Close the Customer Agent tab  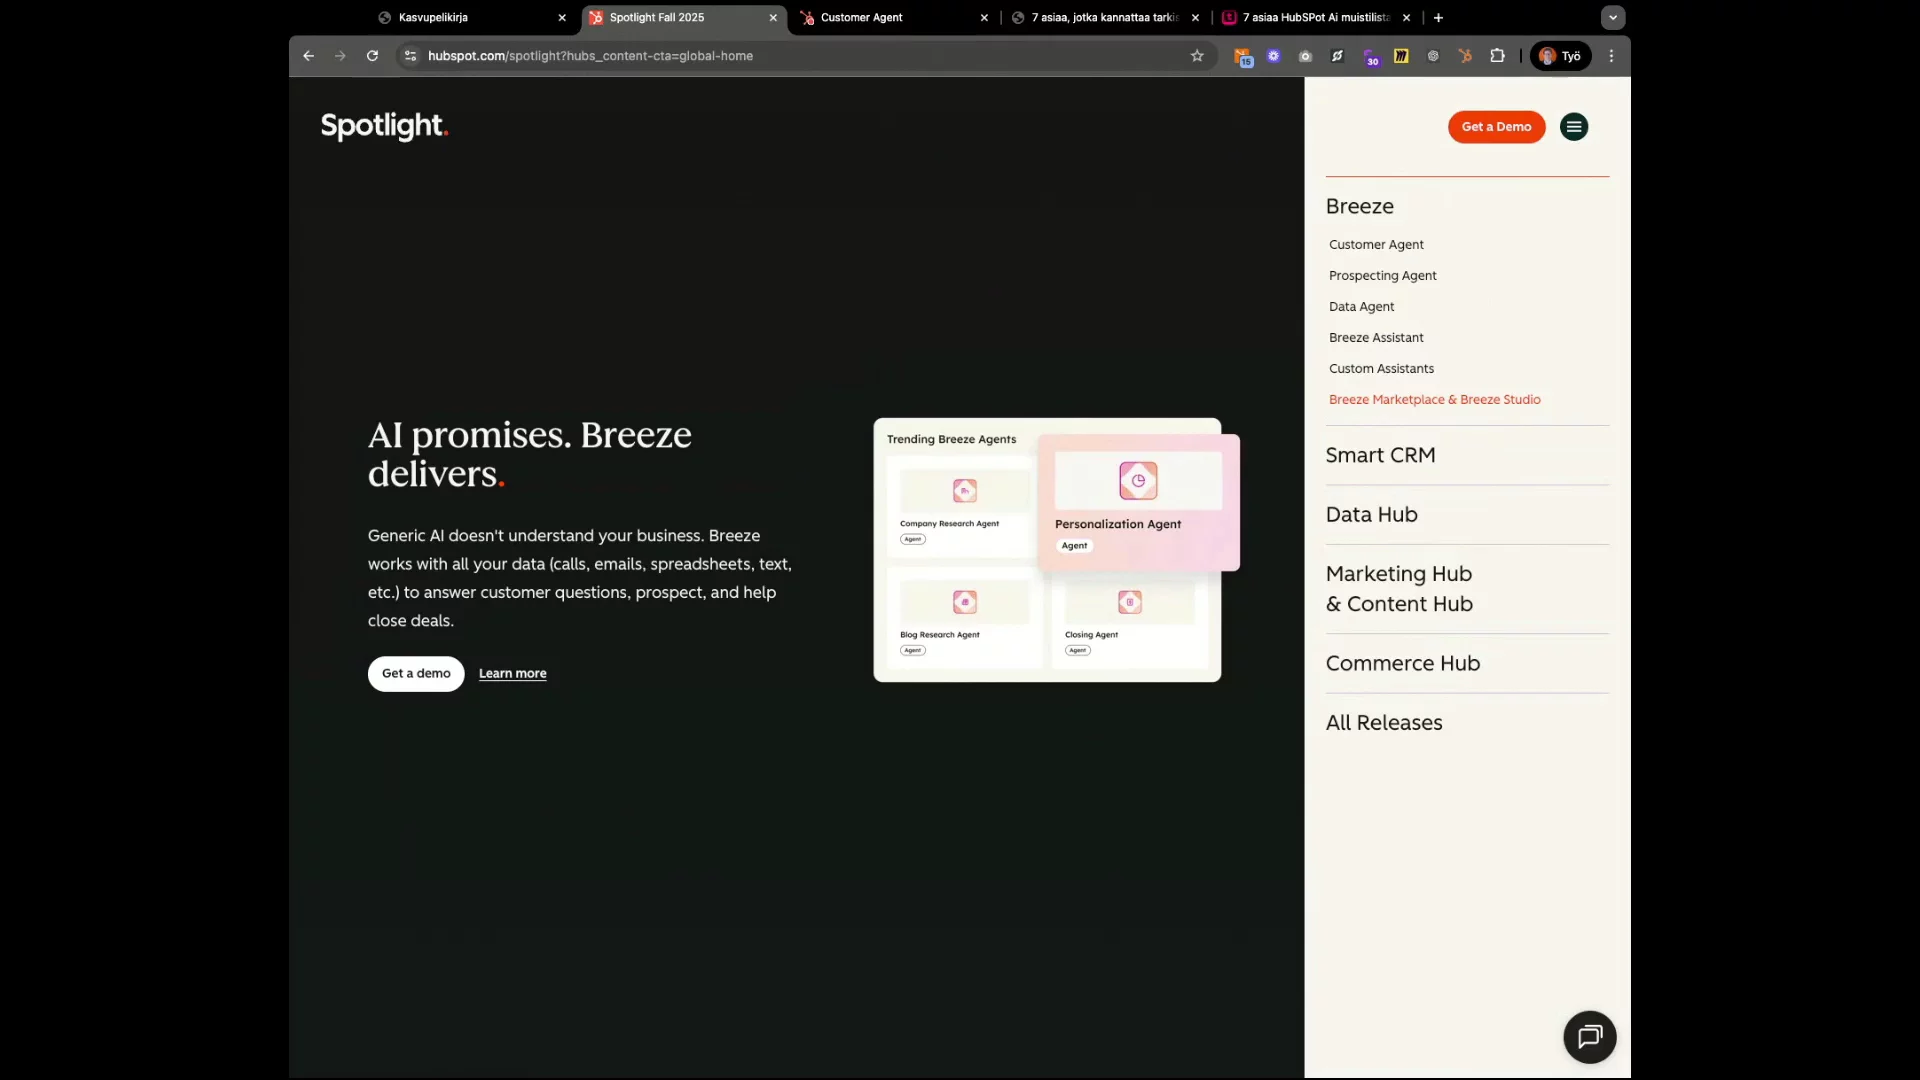pos(984,17)
